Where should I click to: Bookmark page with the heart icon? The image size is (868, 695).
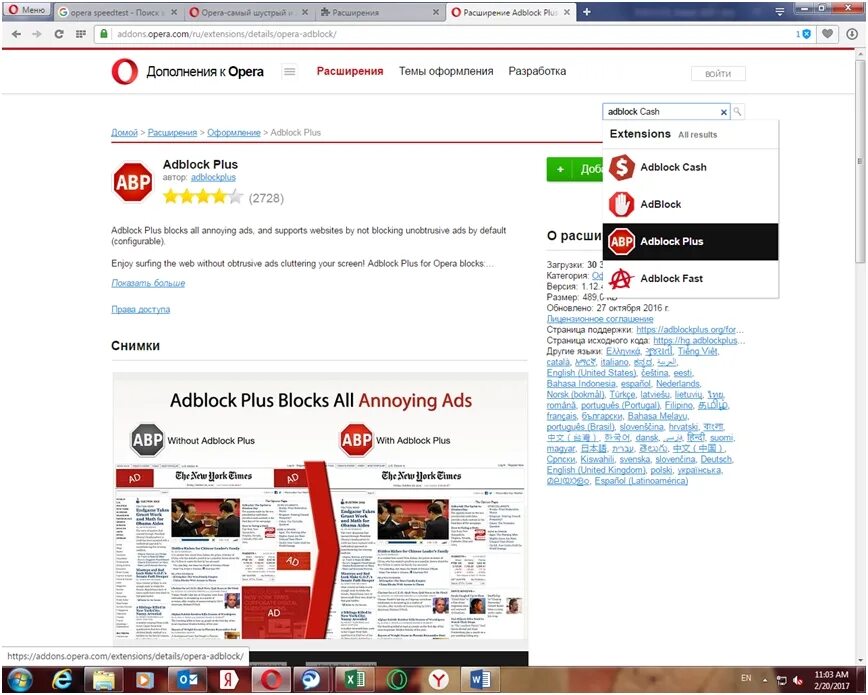[827, 34]
